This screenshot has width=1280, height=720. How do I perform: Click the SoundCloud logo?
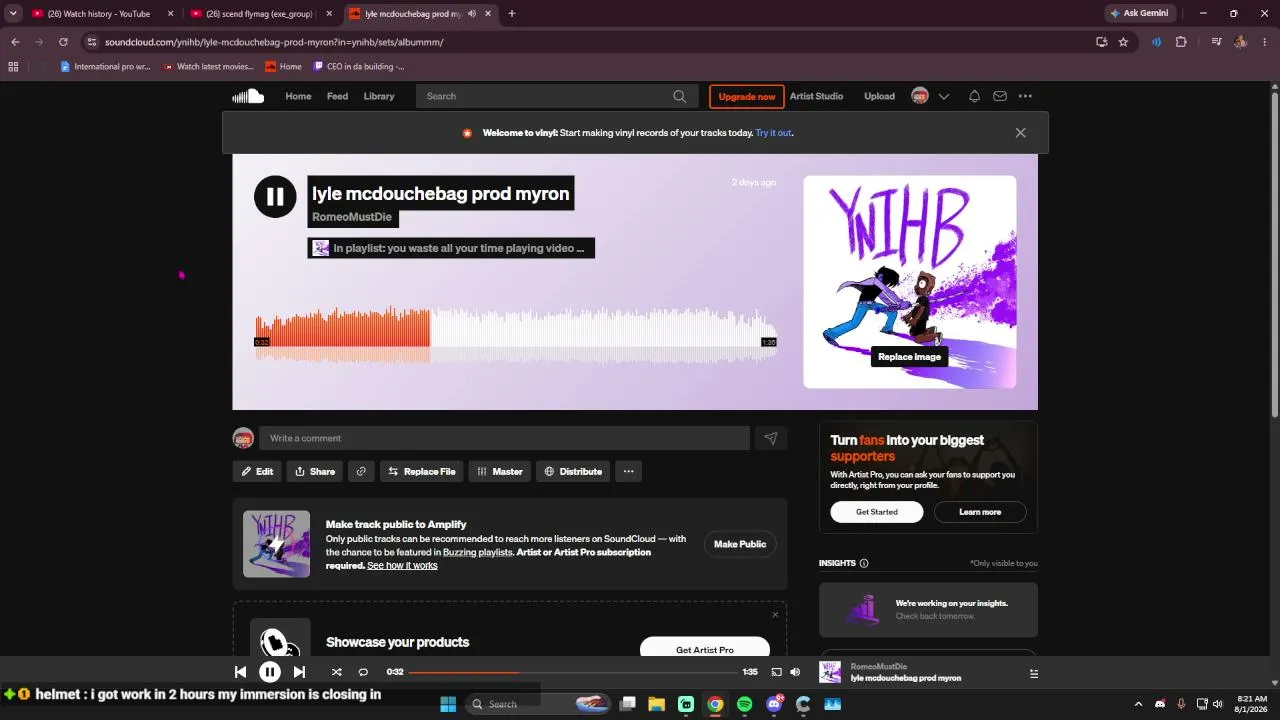pos(248,96)
